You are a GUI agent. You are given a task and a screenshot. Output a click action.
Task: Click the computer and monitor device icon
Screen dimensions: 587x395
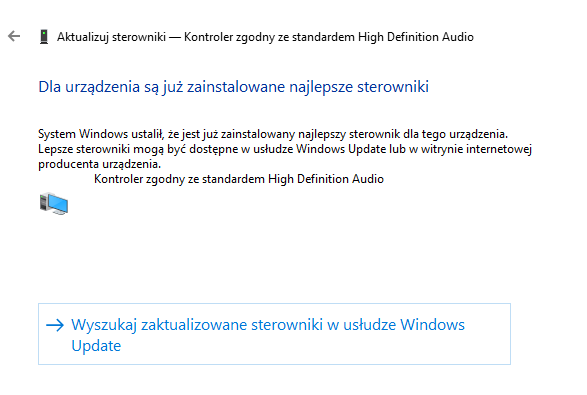tap(54, 204)
